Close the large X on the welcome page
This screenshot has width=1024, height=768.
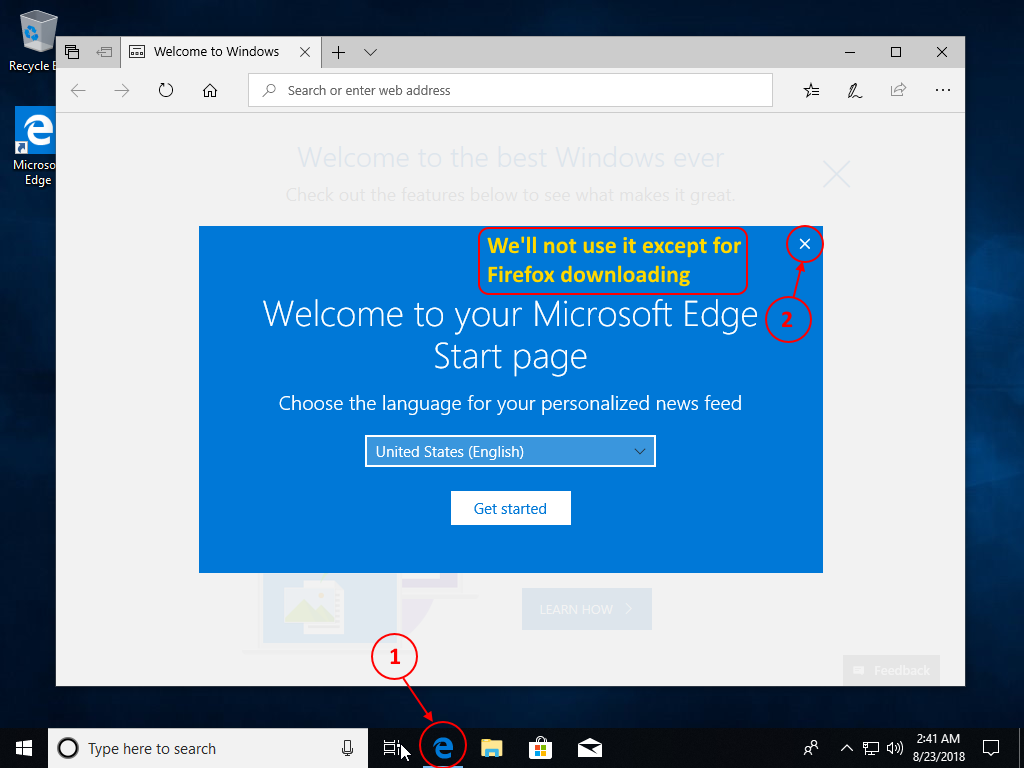837,174
